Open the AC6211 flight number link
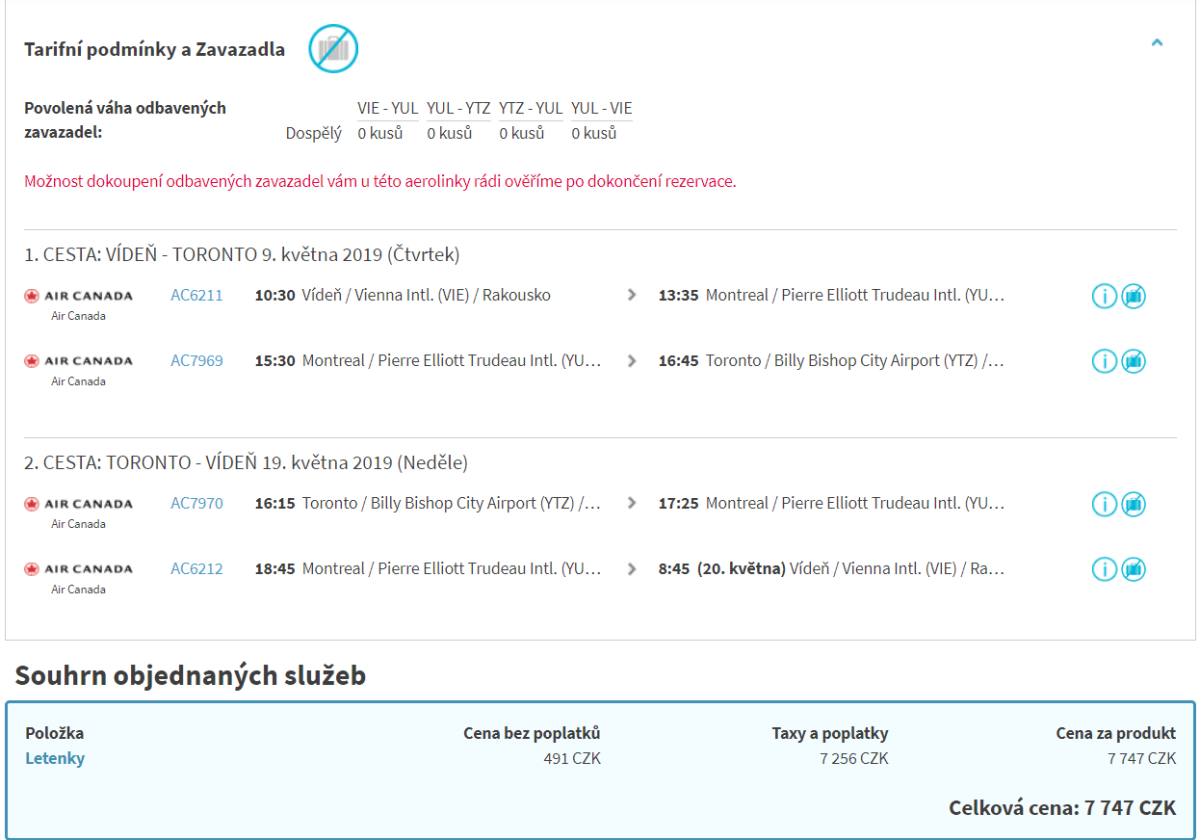 [x=196, y=295]
